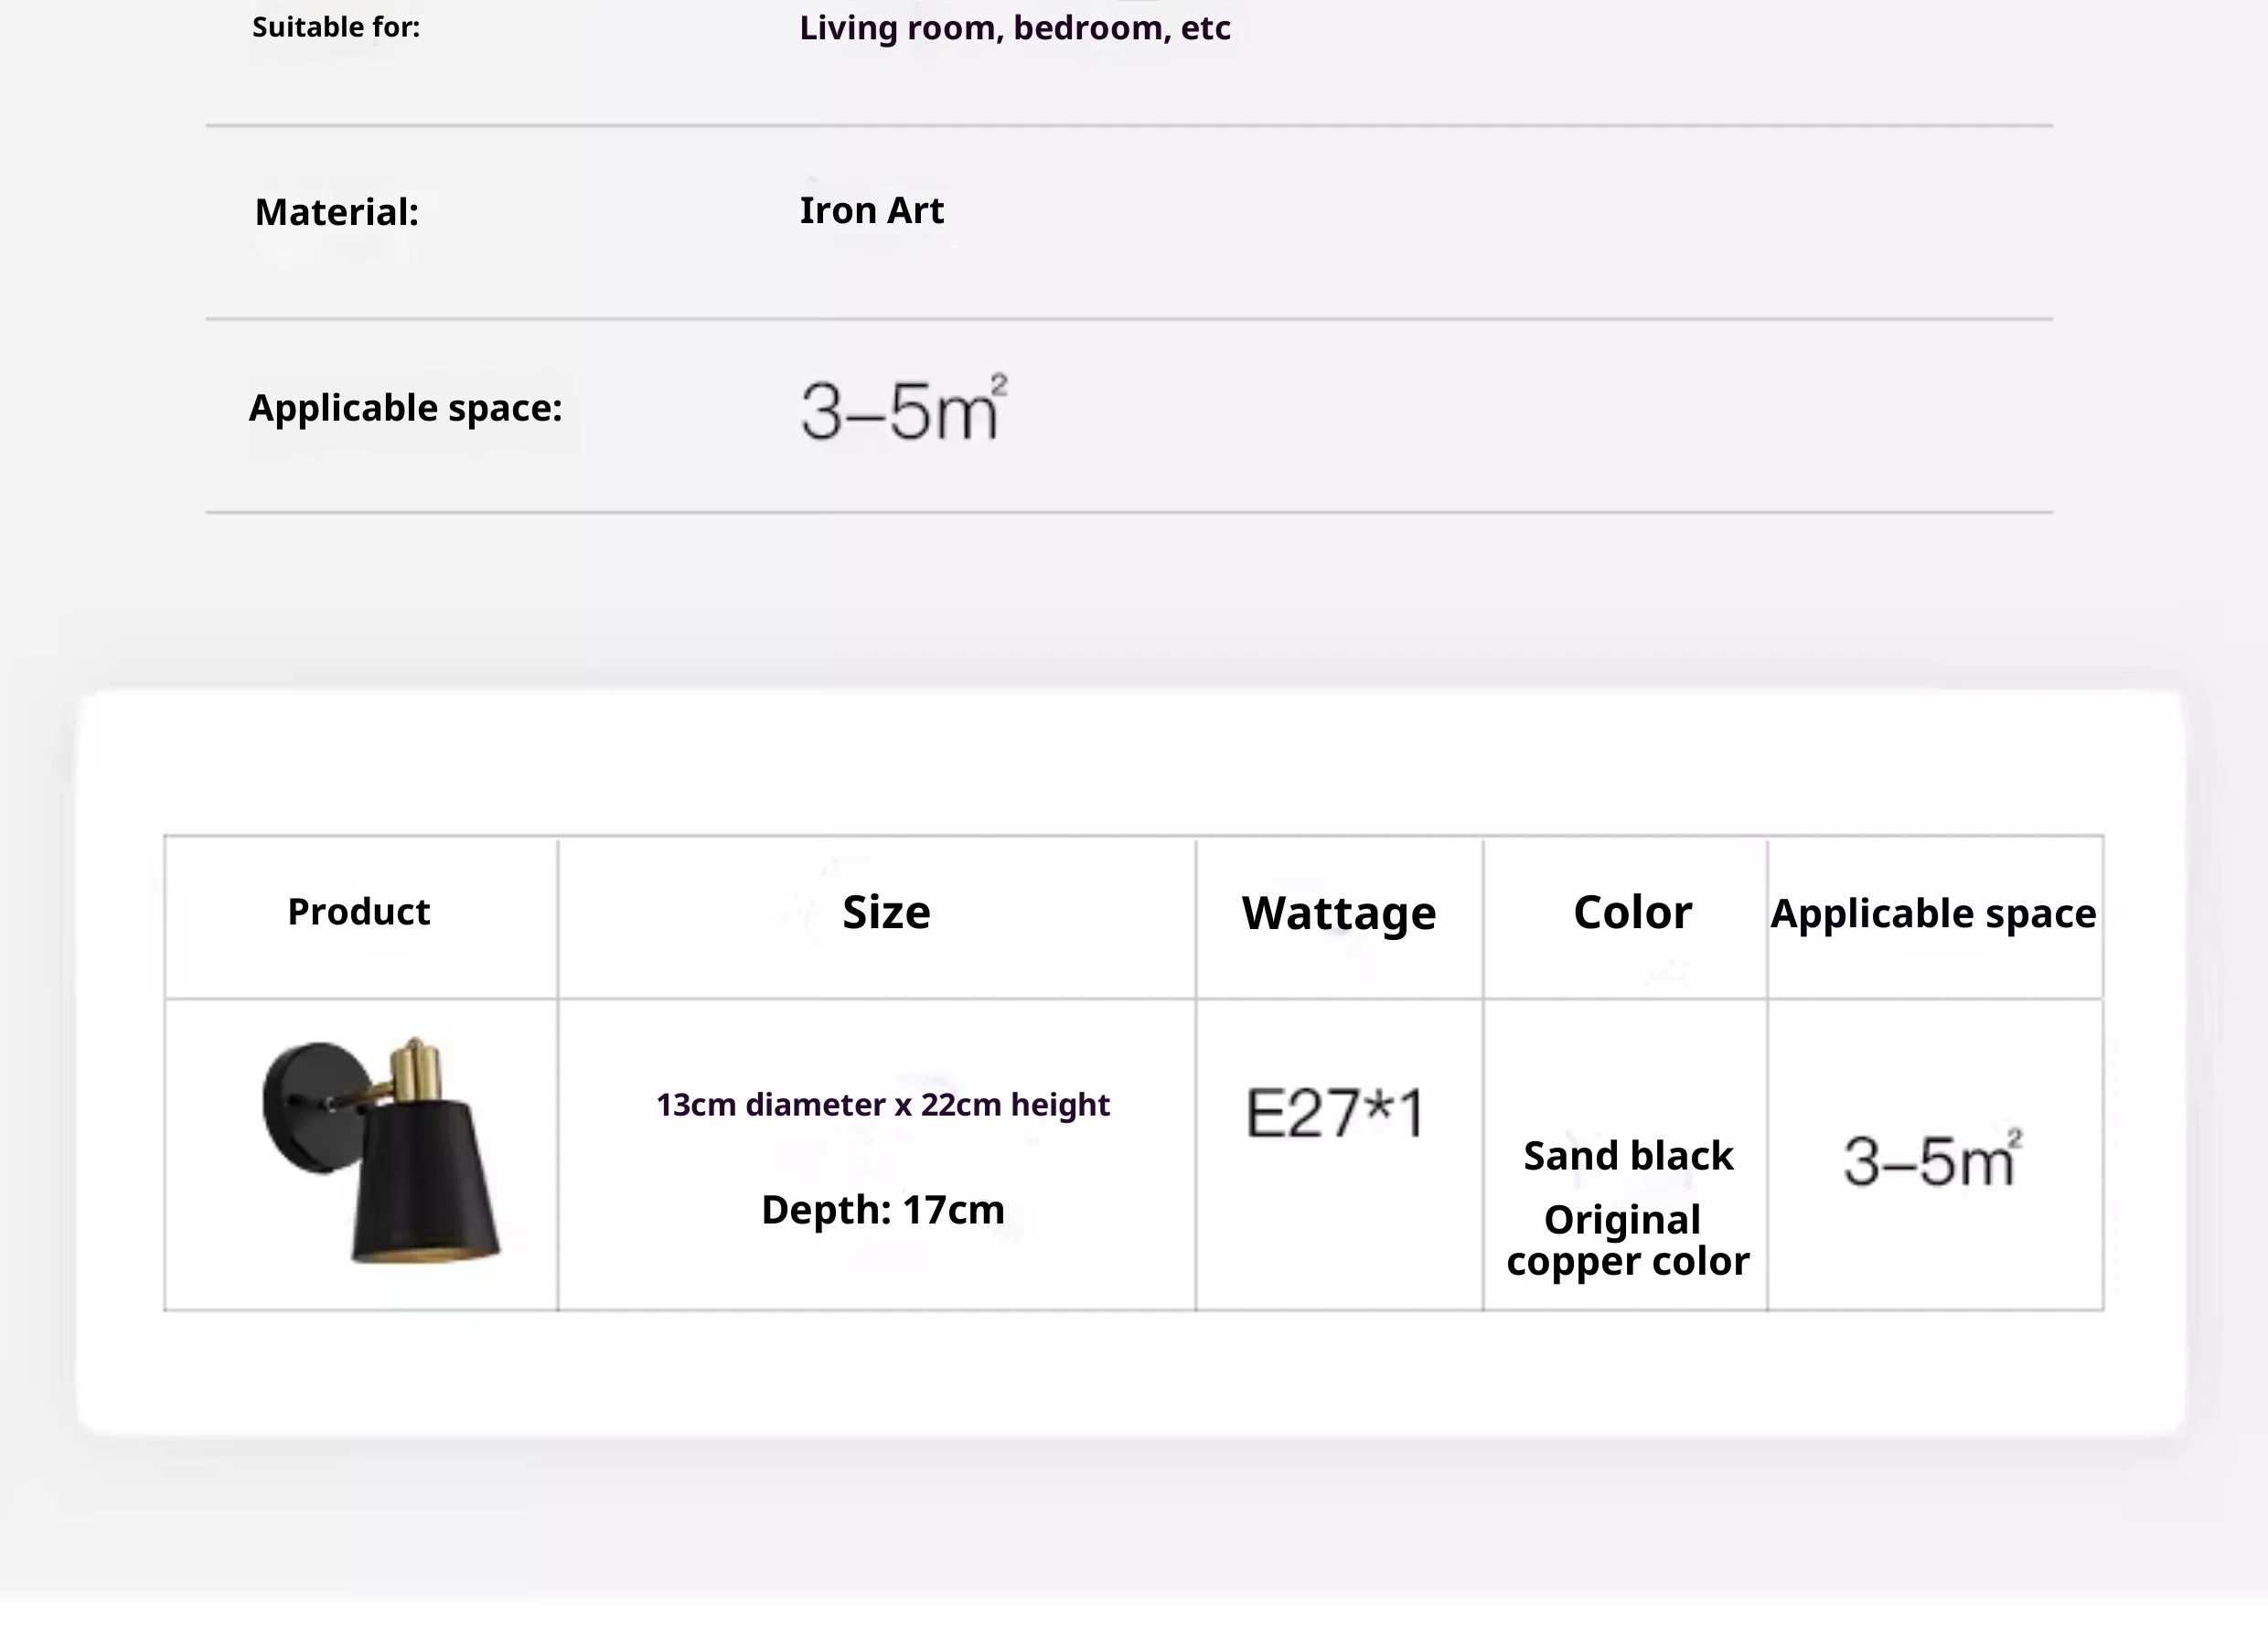The width and height of the screenshot is (2268, 1635).
Task: Click the Color column header
Action: 1632,912
